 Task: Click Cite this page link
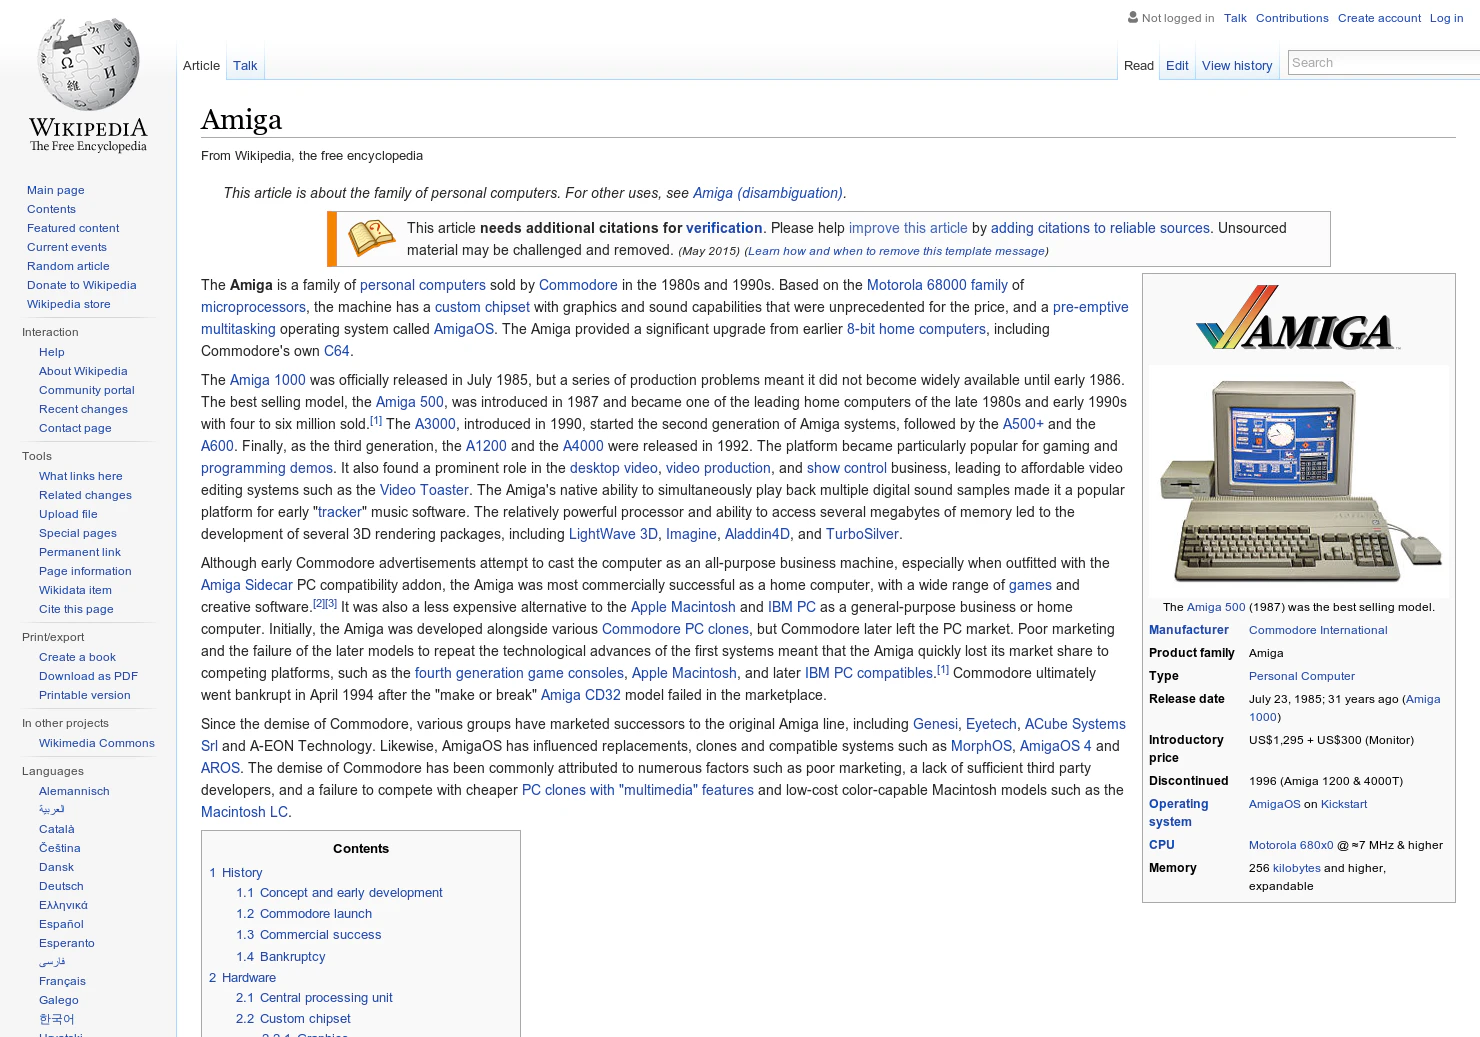click(x=76, y=609)
